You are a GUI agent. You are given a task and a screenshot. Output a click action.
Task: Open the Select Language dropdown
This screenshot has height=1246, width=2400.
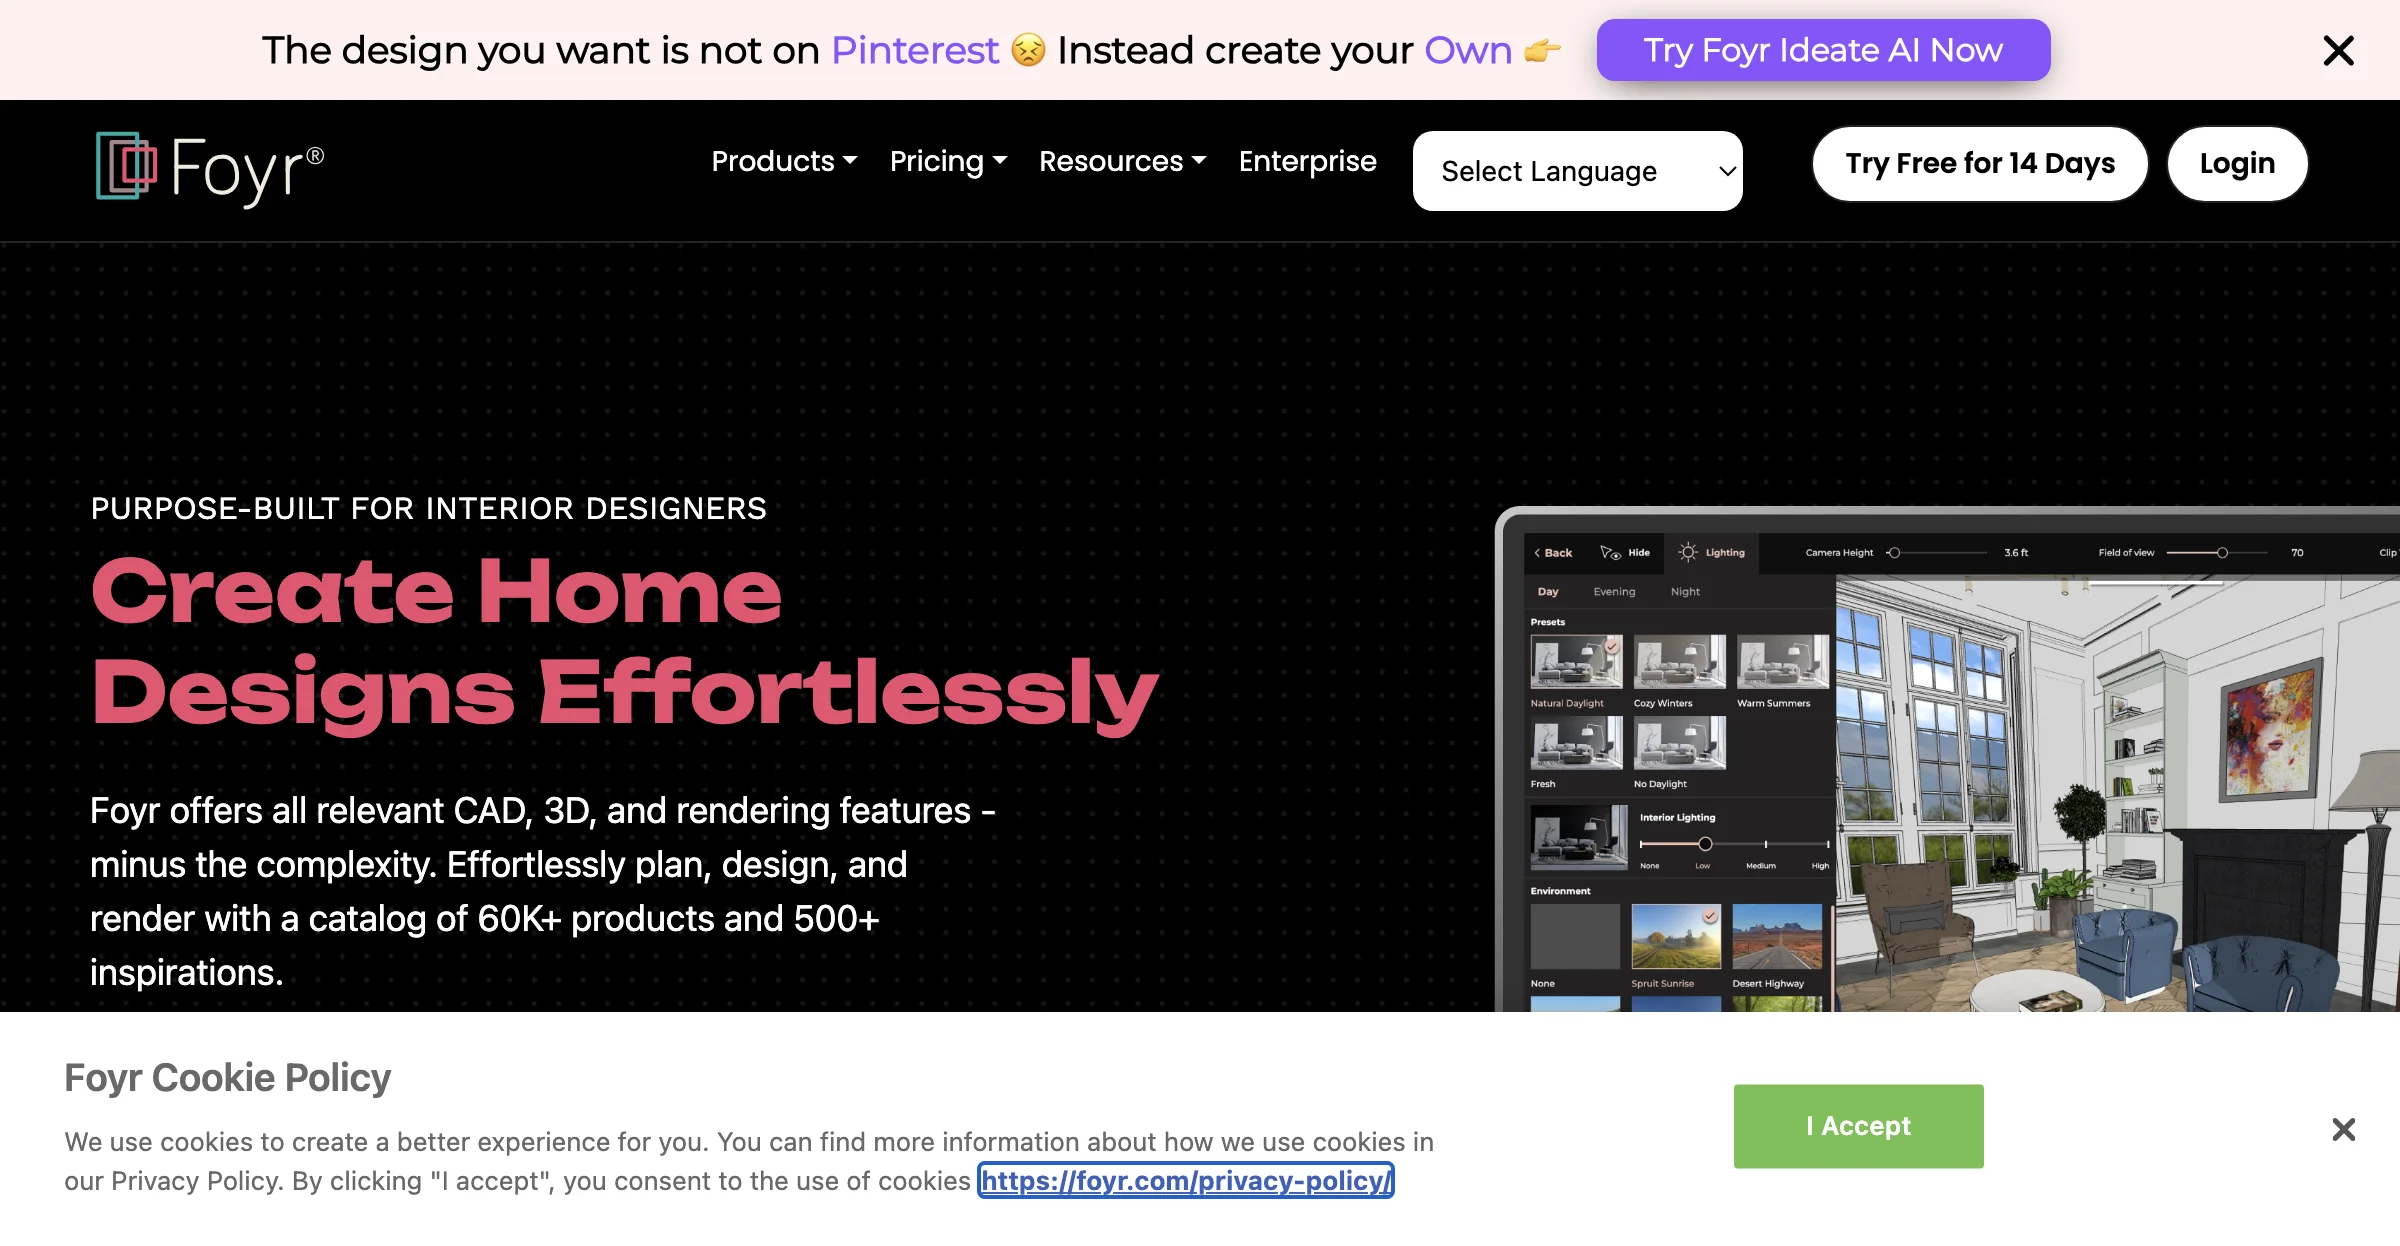click(x=1578, y=170)
